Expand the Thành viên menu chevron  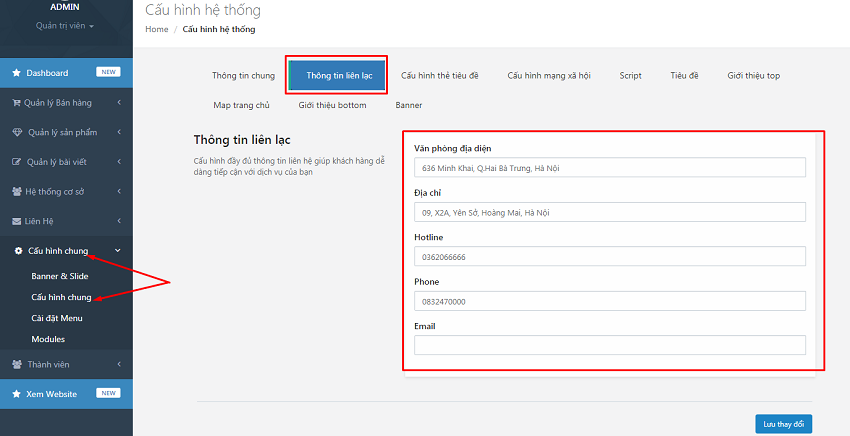click(x=118, y=365)
